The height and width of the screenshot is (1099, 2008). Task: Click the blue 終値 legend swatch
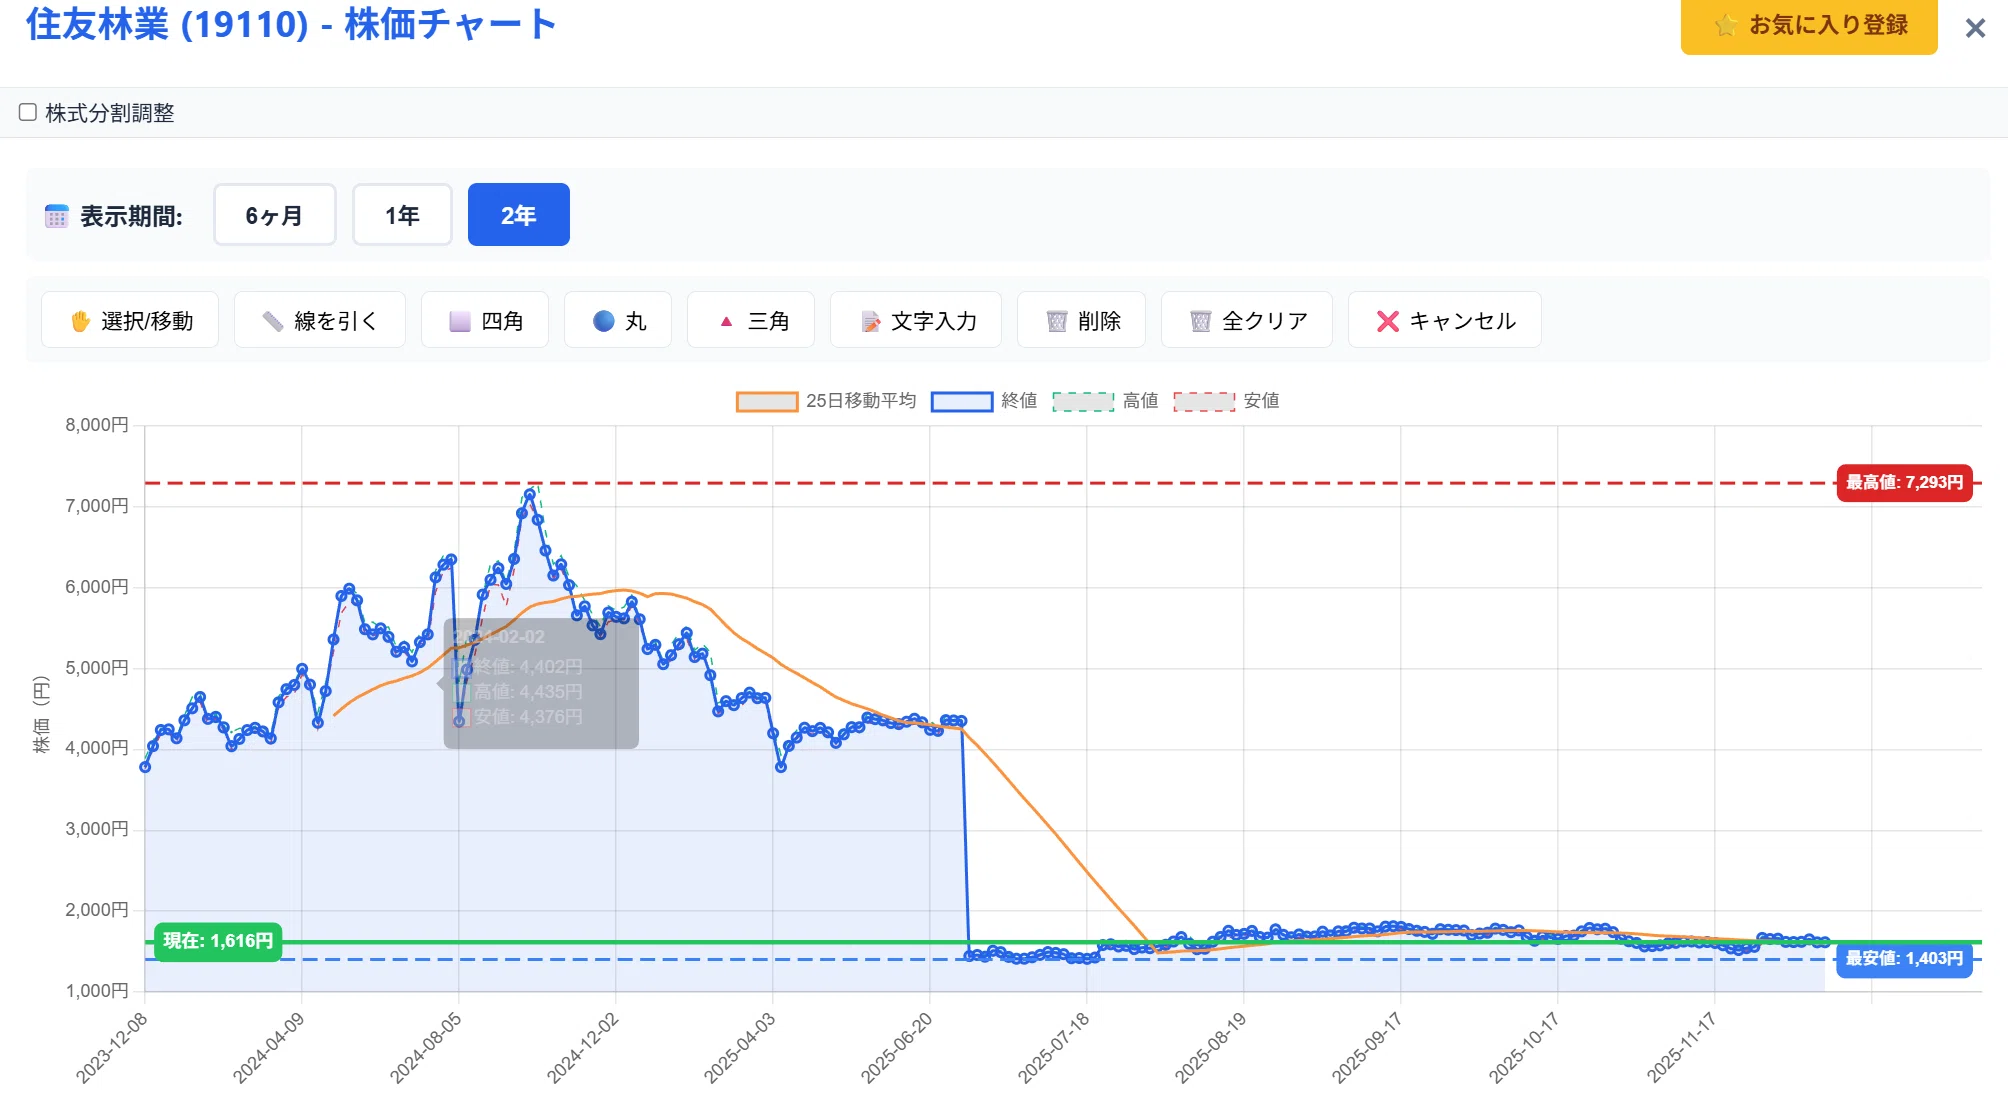(x=962, y=401)
